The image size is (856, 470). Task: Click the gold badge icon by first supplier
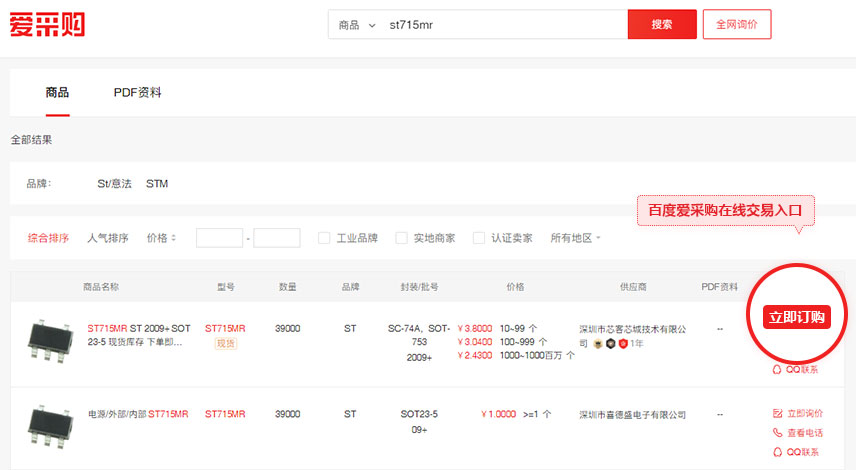[x=598, y=343]
